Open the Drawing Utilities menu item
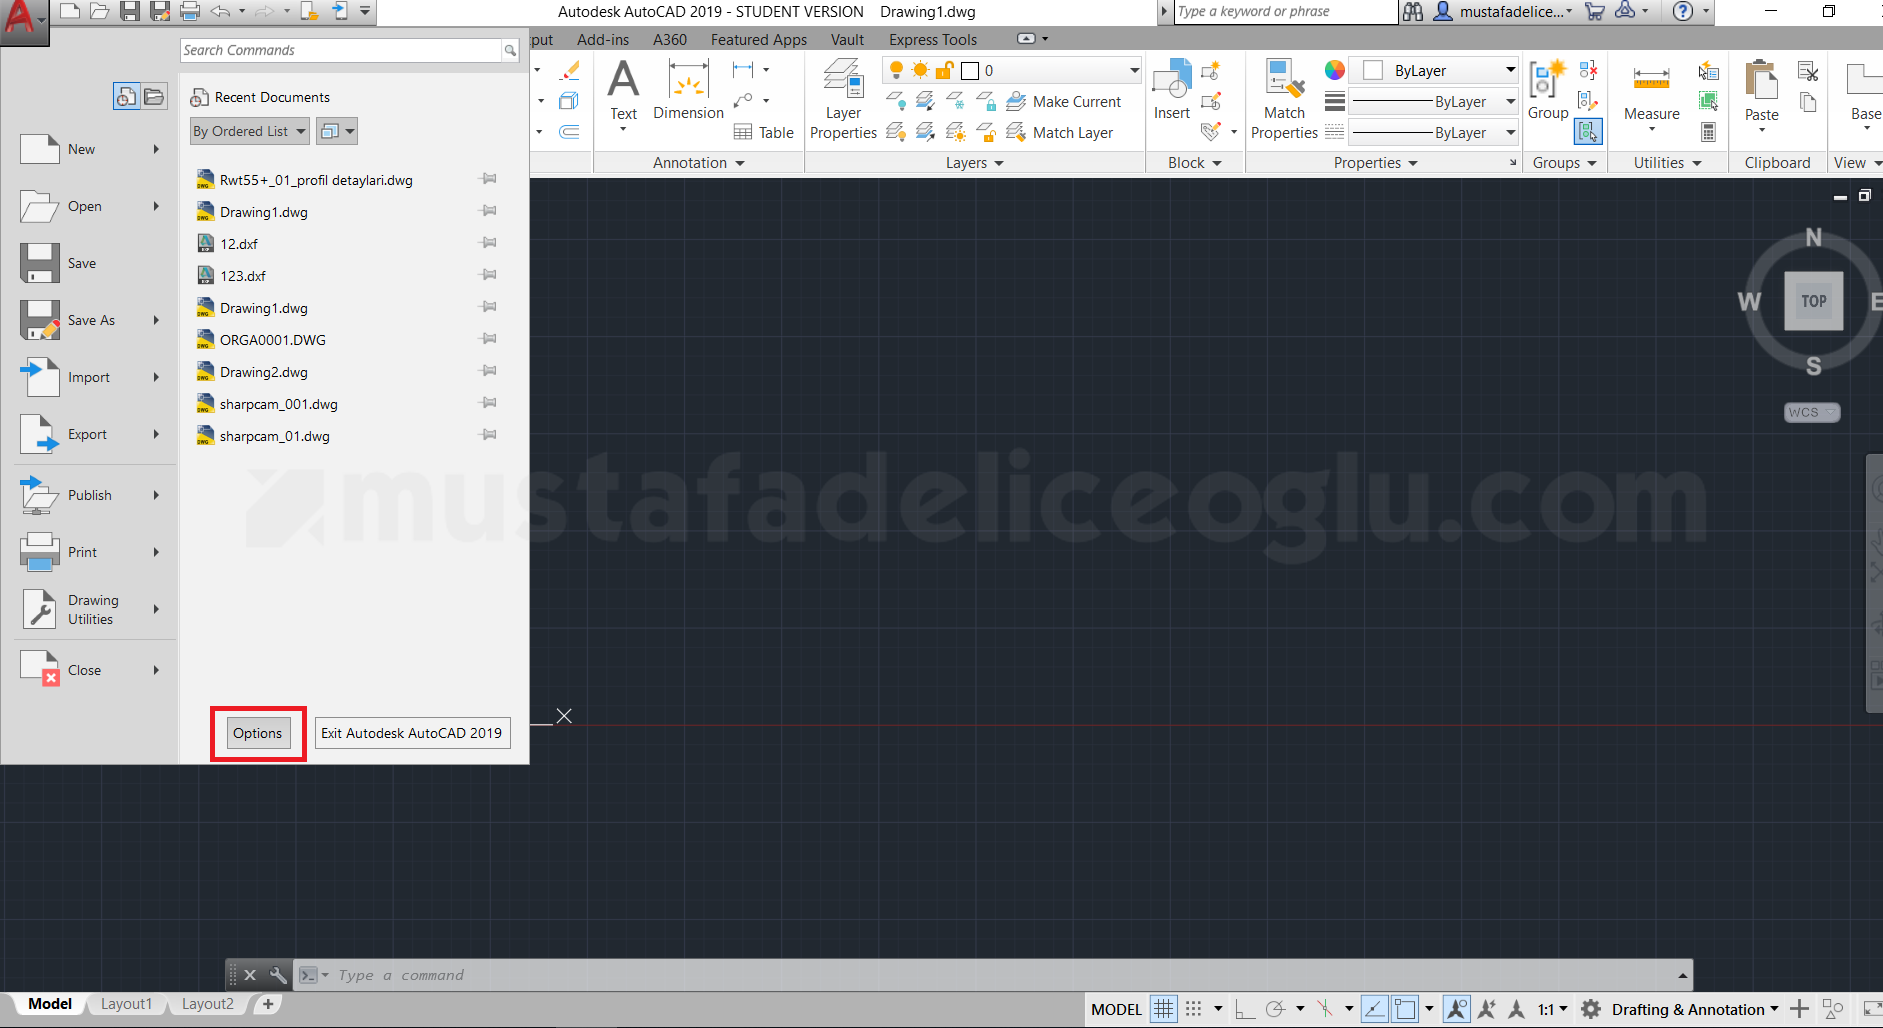1883x1028 pixels. point(91,609)
